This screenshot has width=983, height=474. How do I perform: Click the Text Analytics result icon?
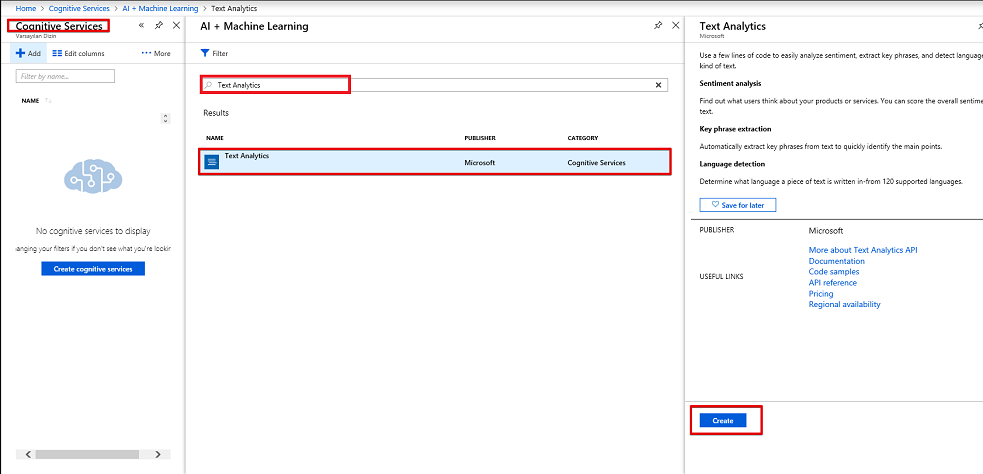tap(212, 162)
